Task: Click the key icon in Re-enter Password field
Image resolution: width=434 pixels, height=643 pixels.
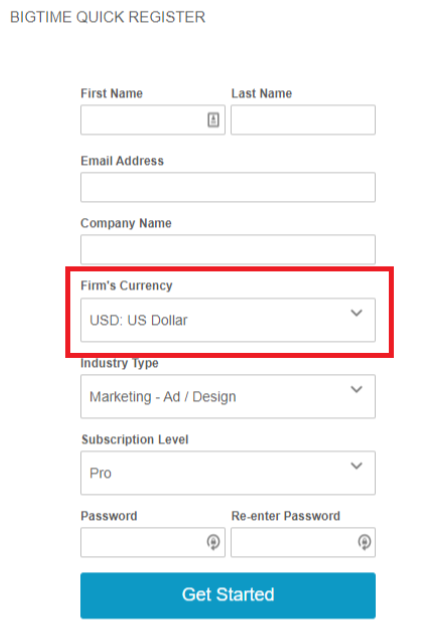Action: 364,542
